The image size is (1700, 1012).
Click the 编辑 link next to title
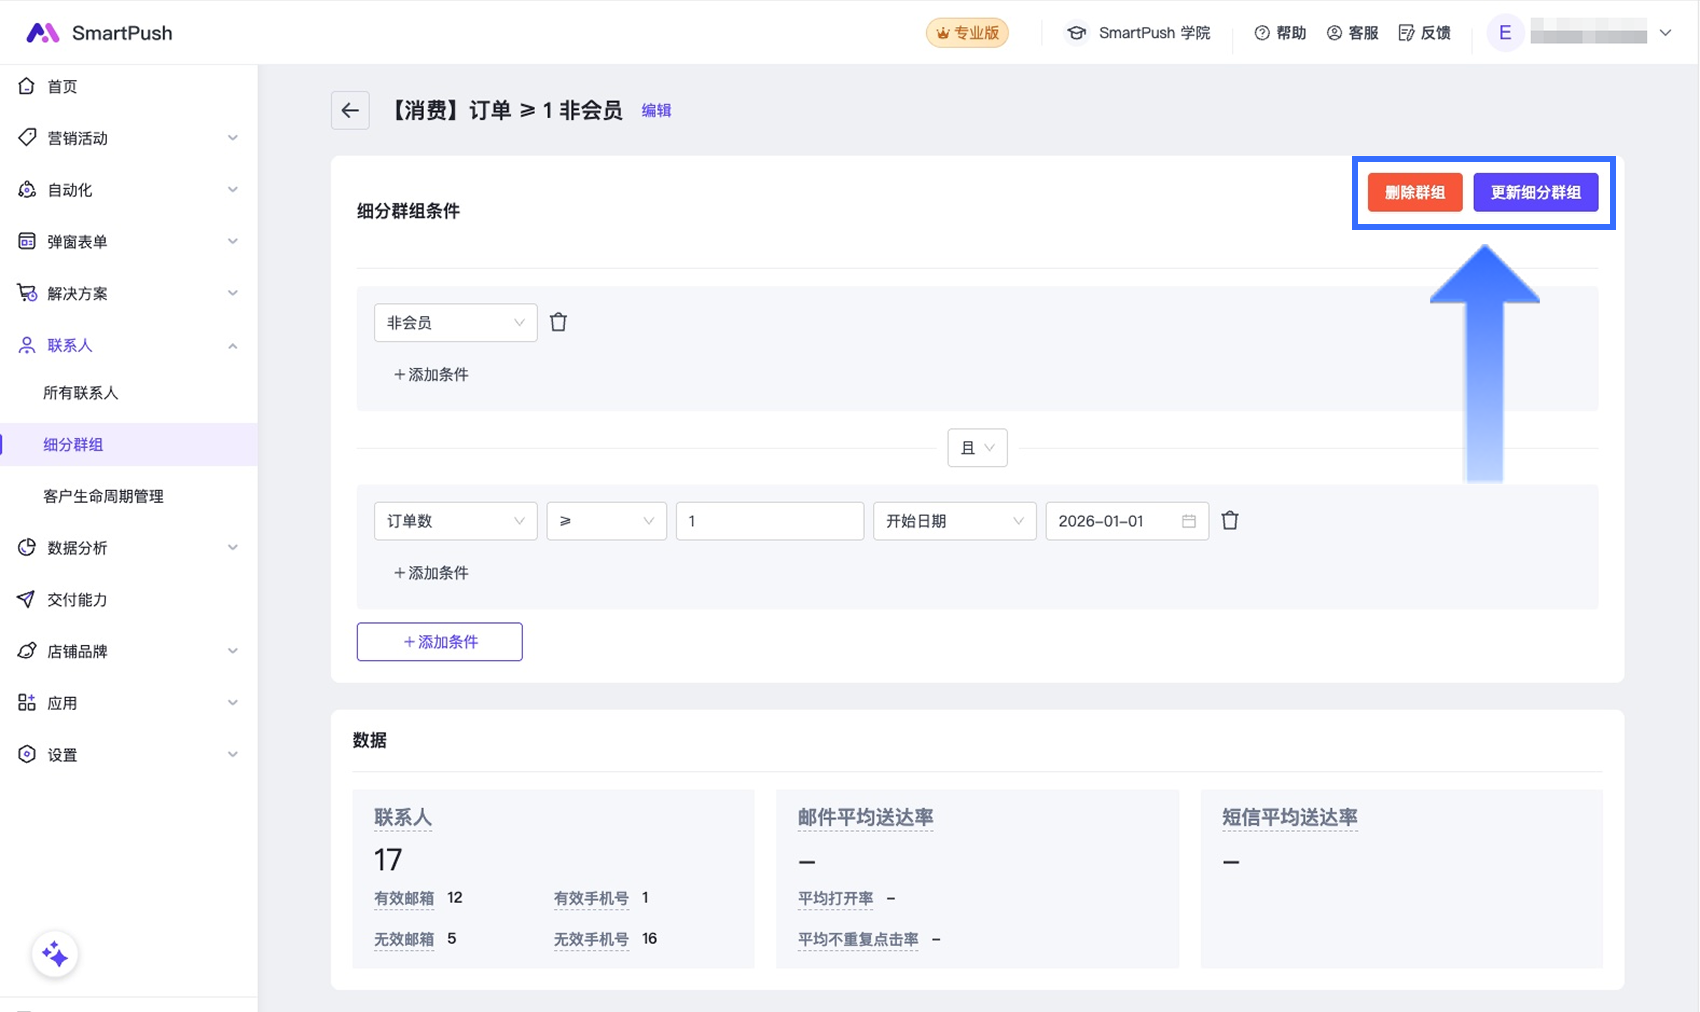pyautogui.click(x=656, y=110)
